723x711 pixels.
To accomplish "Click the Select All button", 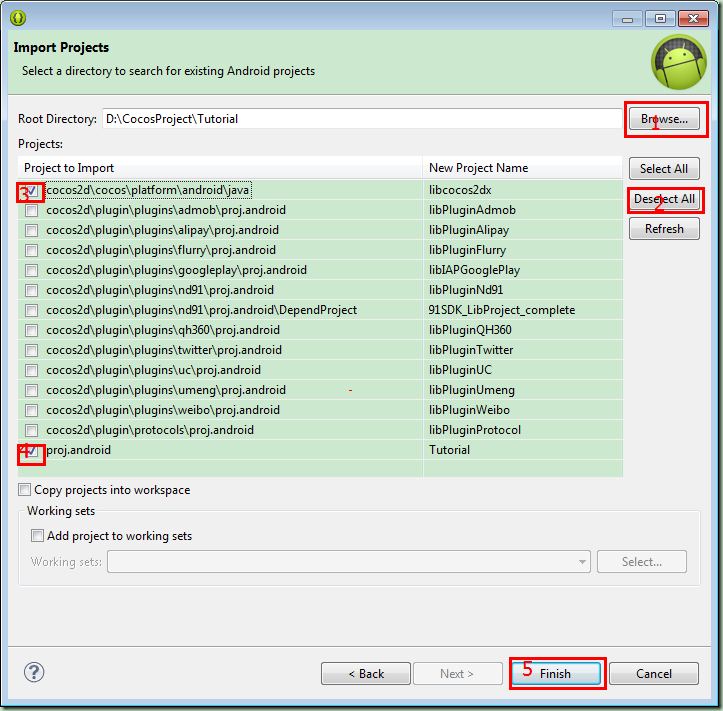I will pos(664,169).
